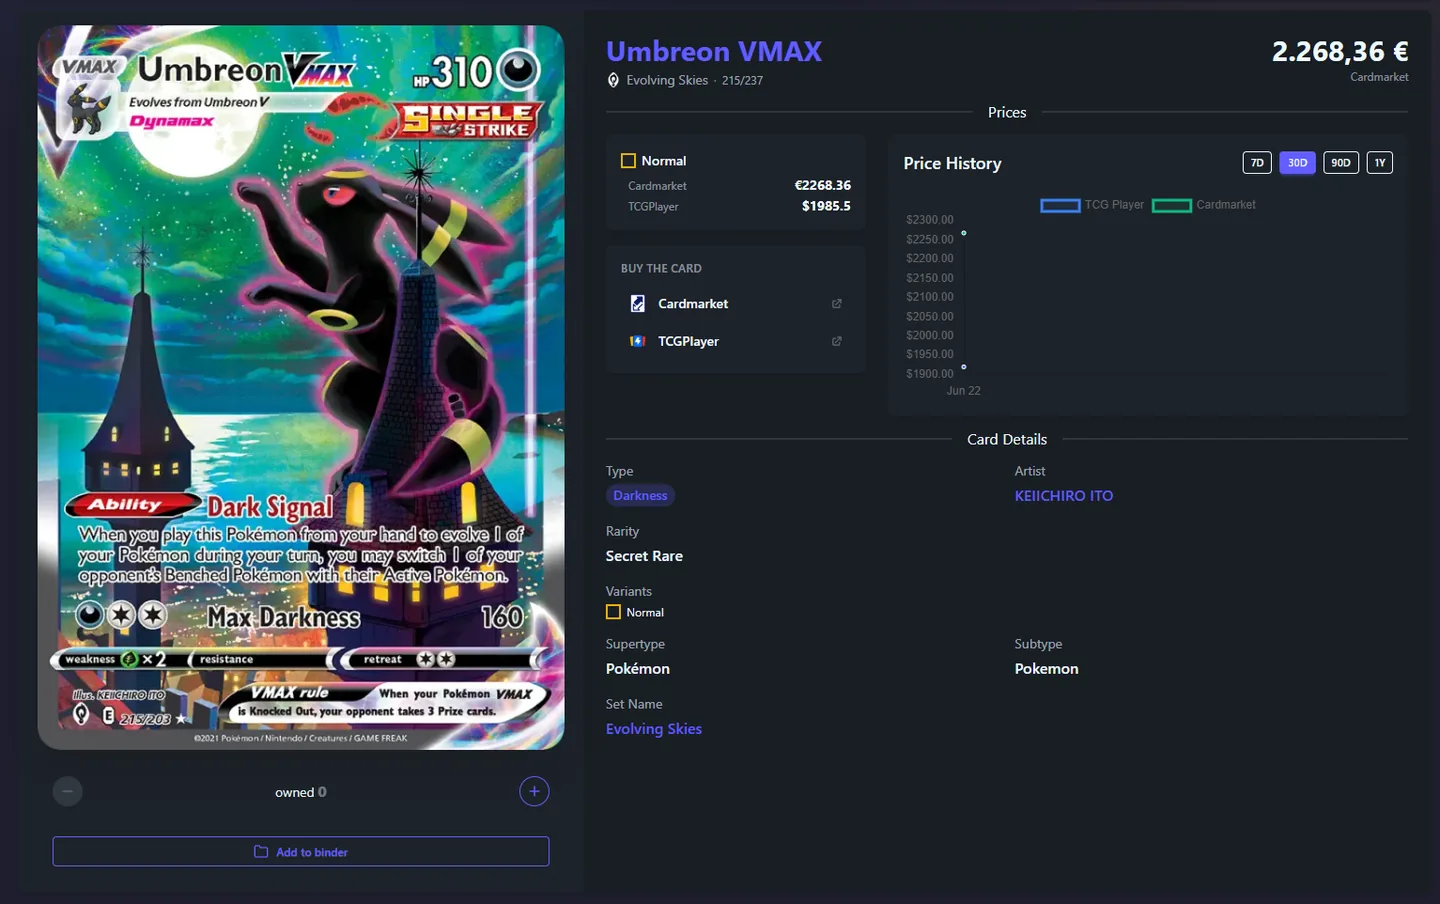Image resolution: width=1440 pixels, height=904 pixels.
Task: Click the Umbreon VMAX card image
Action: pos(301,388)
